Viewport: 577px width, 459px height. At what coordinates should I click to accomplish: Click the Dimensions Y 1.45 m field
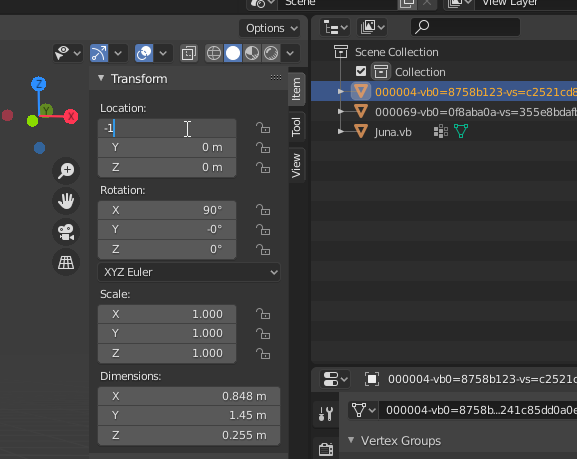point(189,416)
